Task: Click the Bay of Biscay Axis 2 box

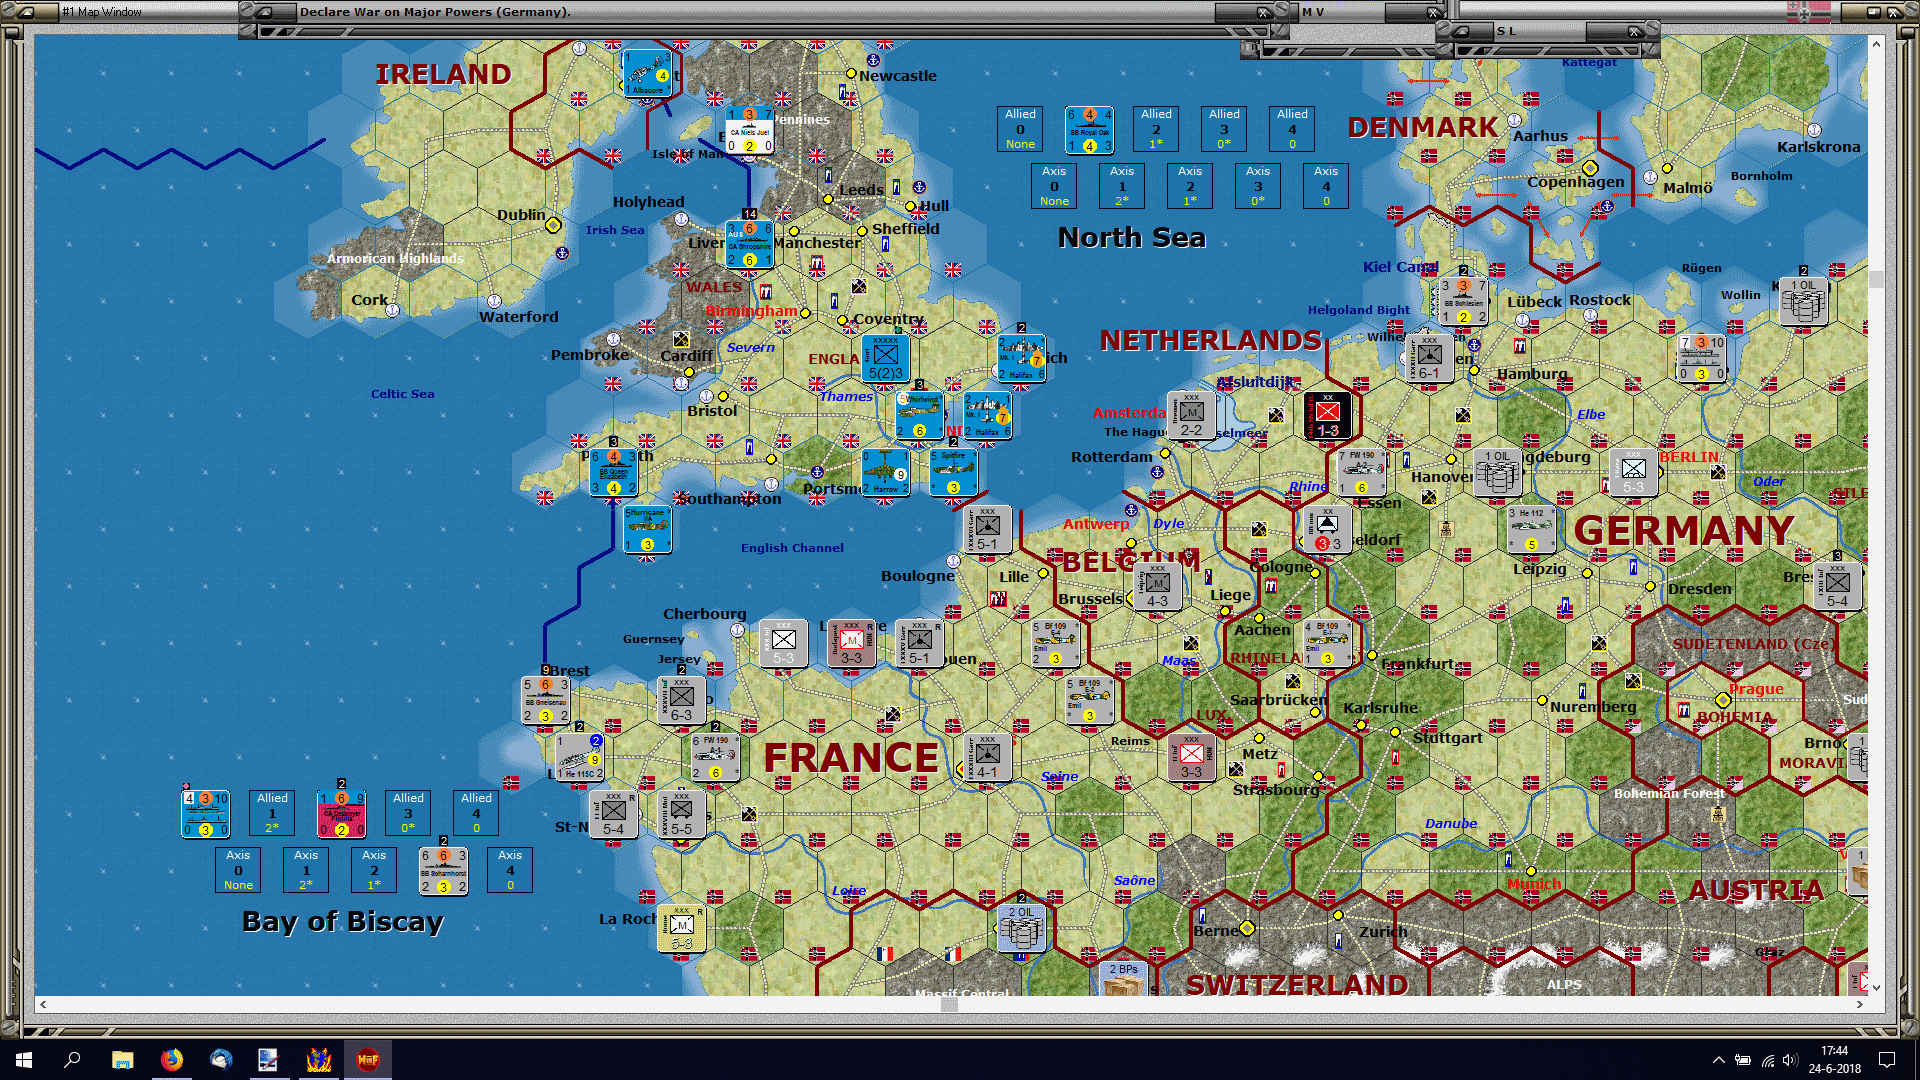Action: (374, 870)
